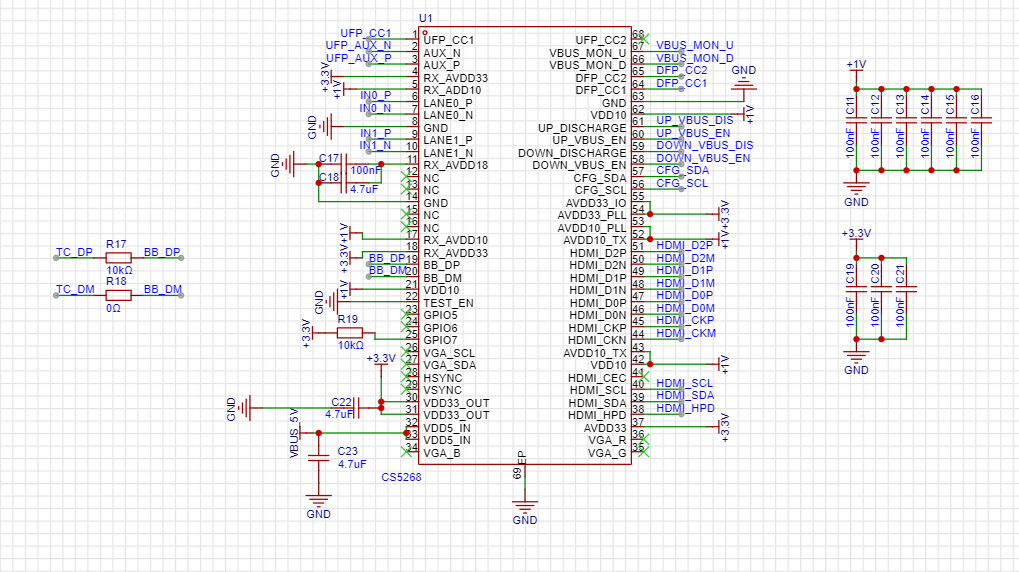Click the blue HDMI_SCL net label
Screen dimensions: 1019x572
(684, 384)
